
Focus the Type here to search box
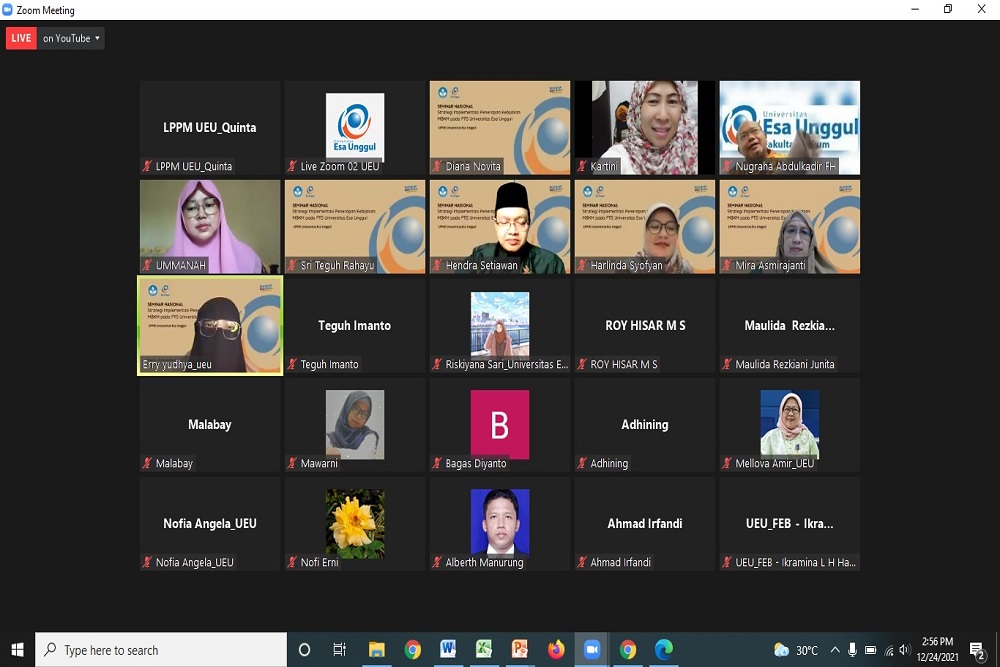161,650
